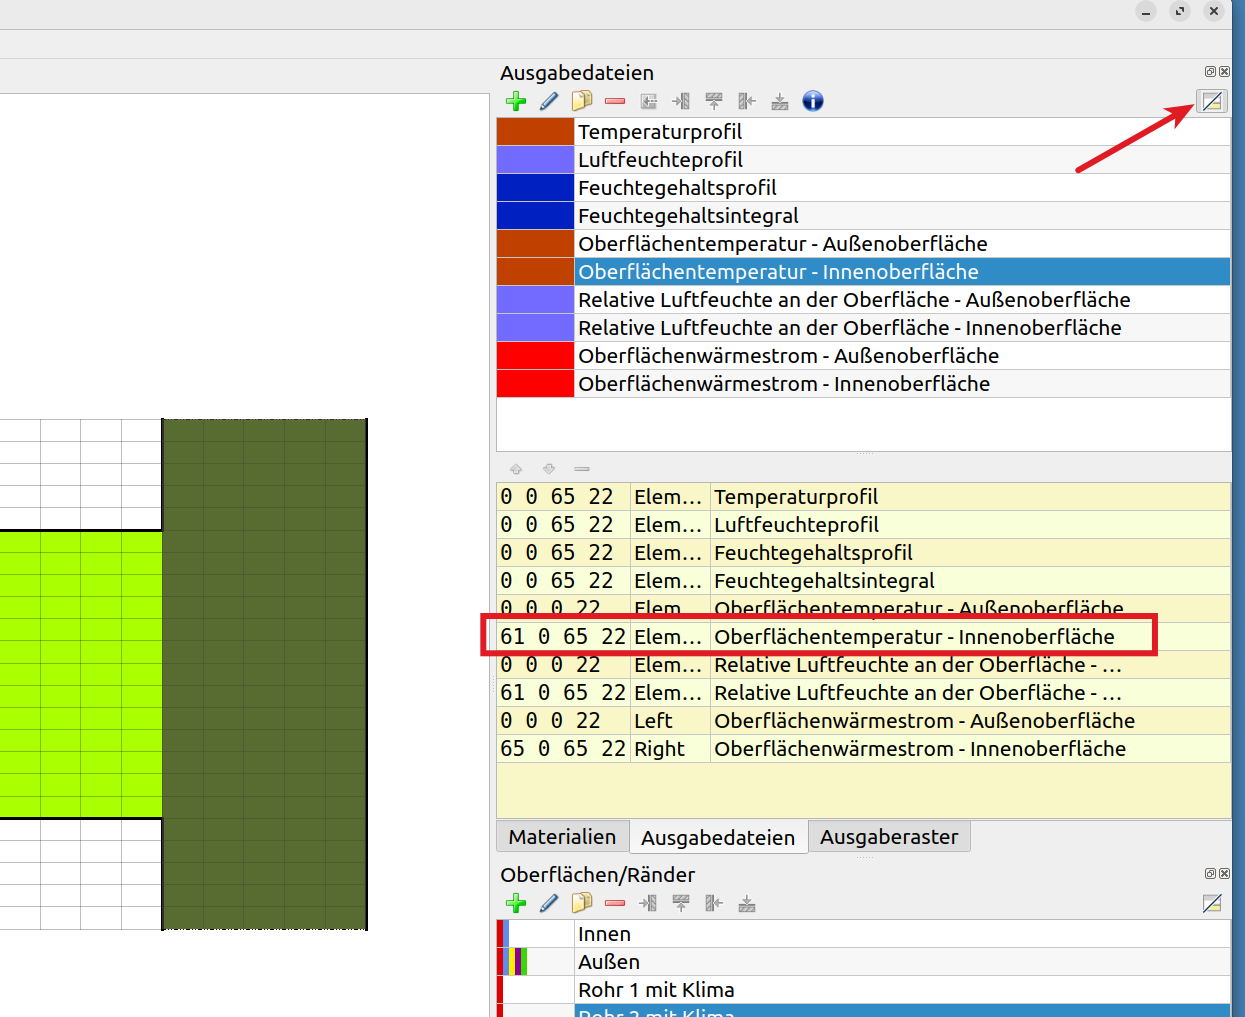Click the color swatch of Temperaturprofil

point(535,132)
